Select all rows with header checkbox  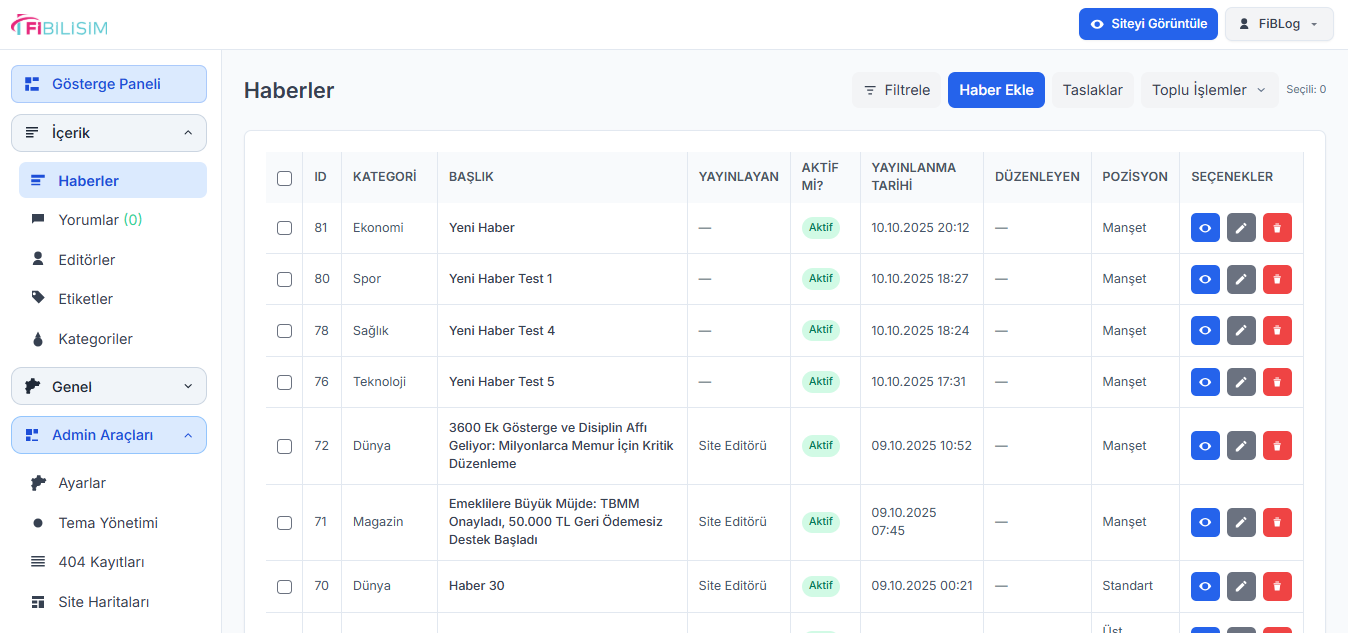284,178
